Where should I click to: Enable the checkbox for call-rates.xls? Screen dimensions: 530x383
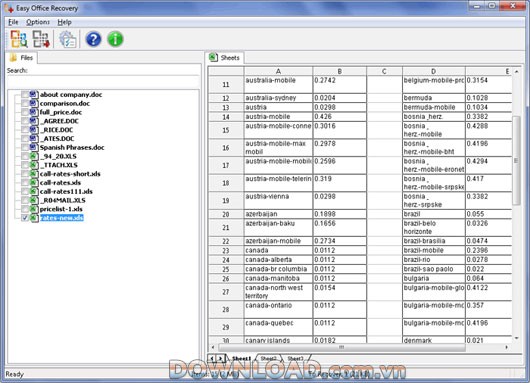click(x=25, y=182)
